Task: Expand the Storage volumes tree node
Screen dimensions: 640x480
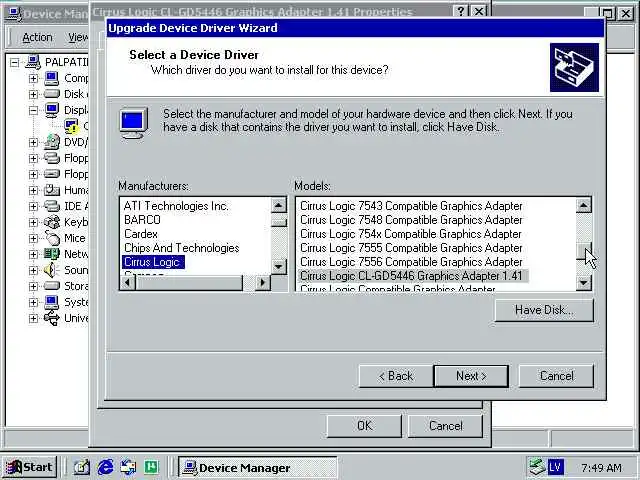Action: click(33, 286)
